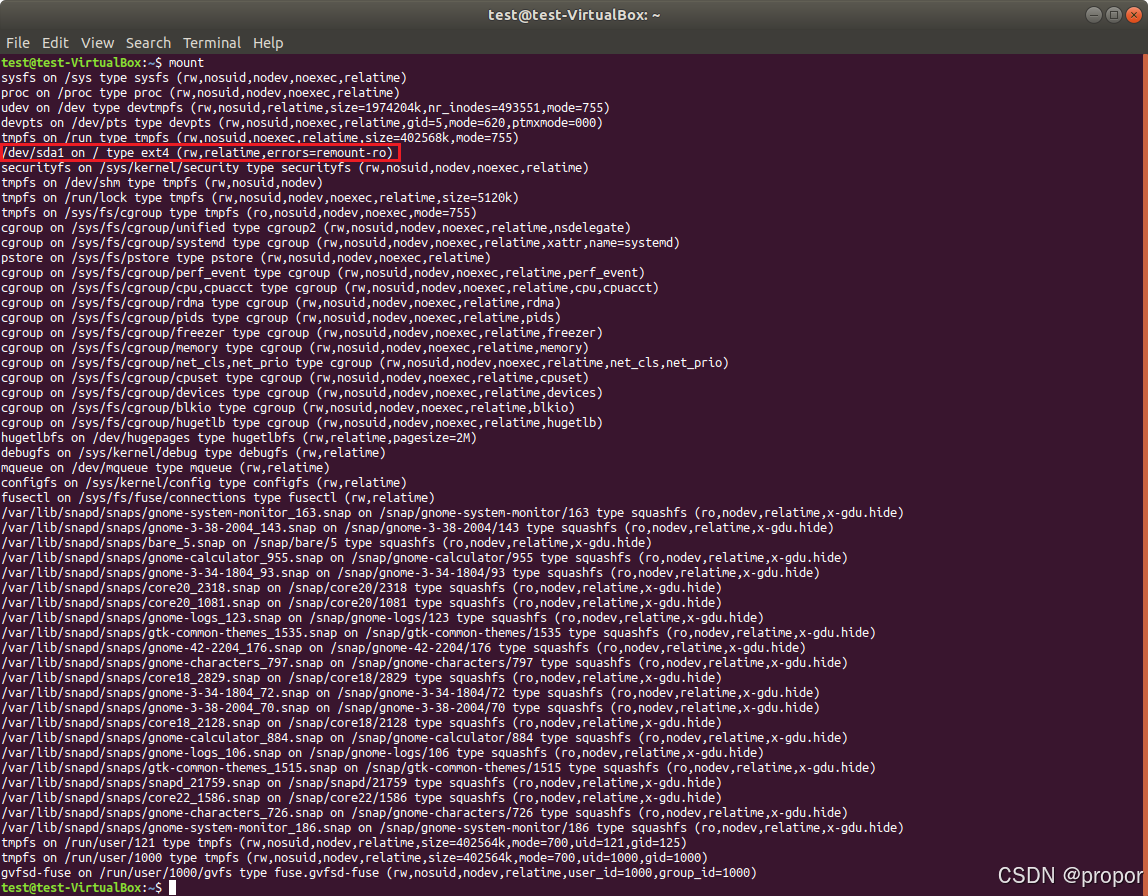
Task: Click the tmpfs on /run/user/1000 line
Action: (x=354, y=858)
